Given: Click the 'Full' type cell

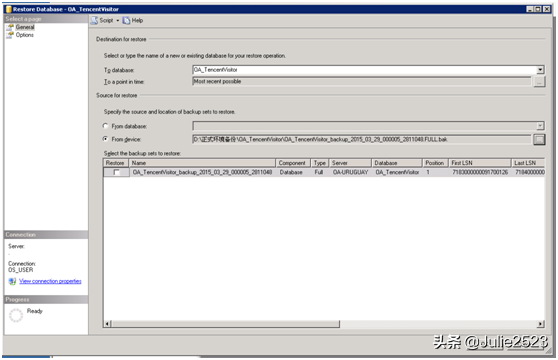Looking at the screenshot, I should tap(319, 173).
